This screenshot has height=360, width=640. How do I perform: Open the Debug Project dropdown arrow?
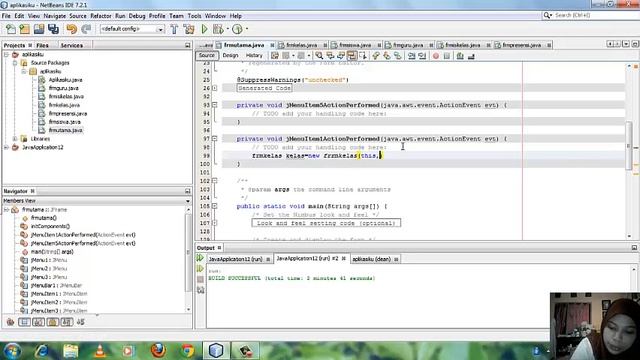pos(227,29)
